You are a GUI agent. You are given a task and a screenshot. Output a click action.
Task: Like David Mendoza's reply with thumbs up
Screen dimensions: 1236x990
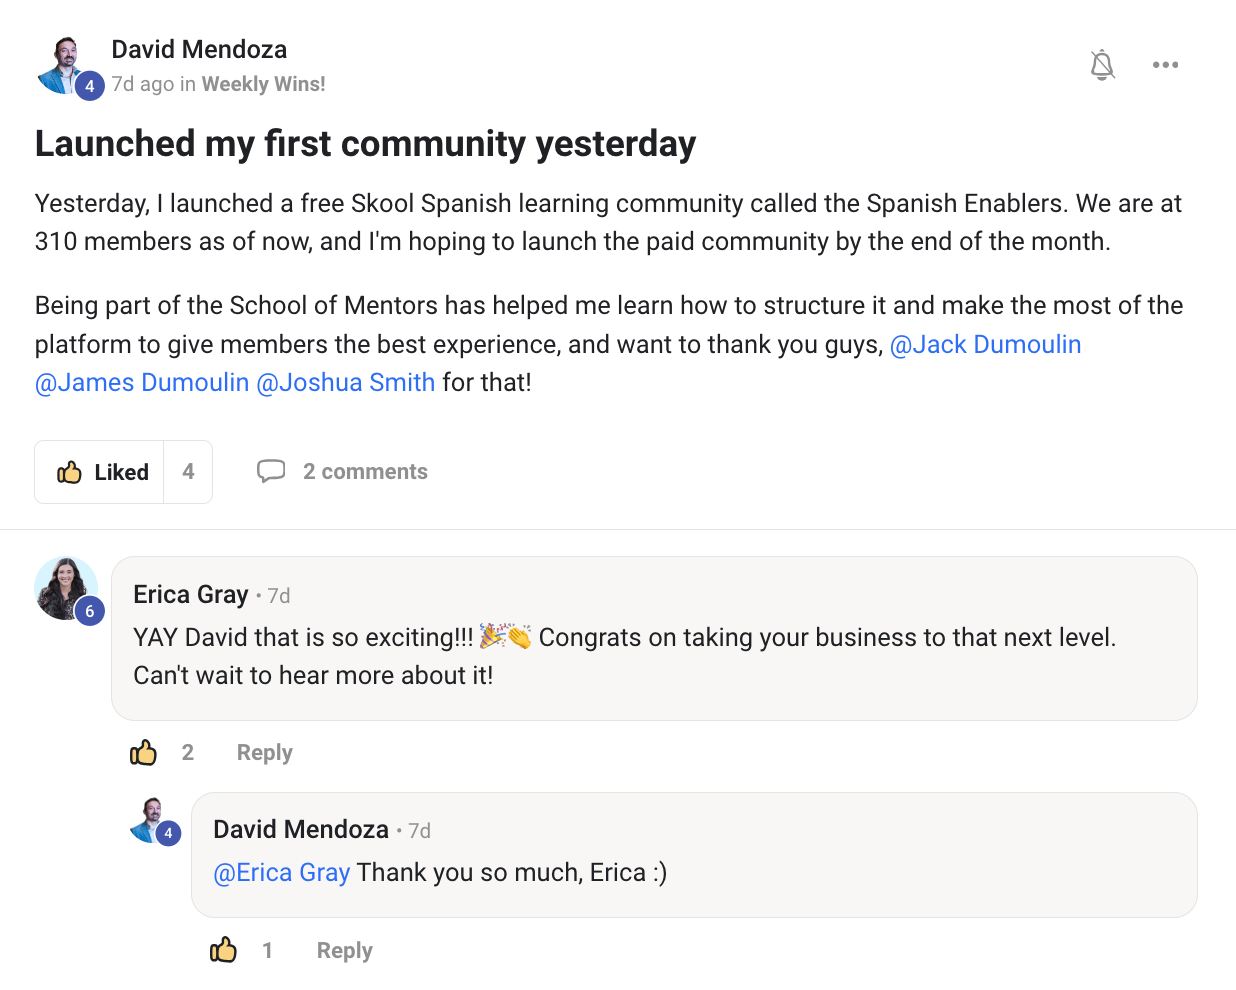pos(224,950)
